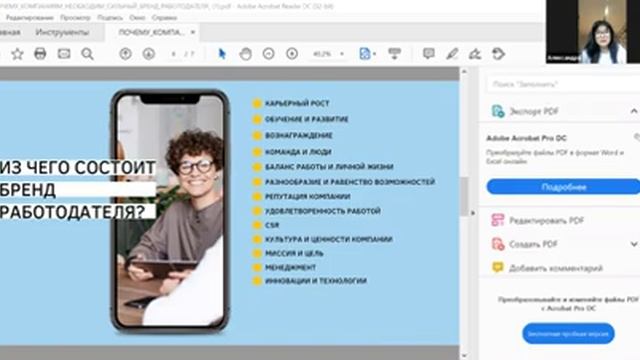This screenshot has height=360, width=640.
Task: Print the document using printer icon
Action: pyautogui.click(x=40, y=54)
